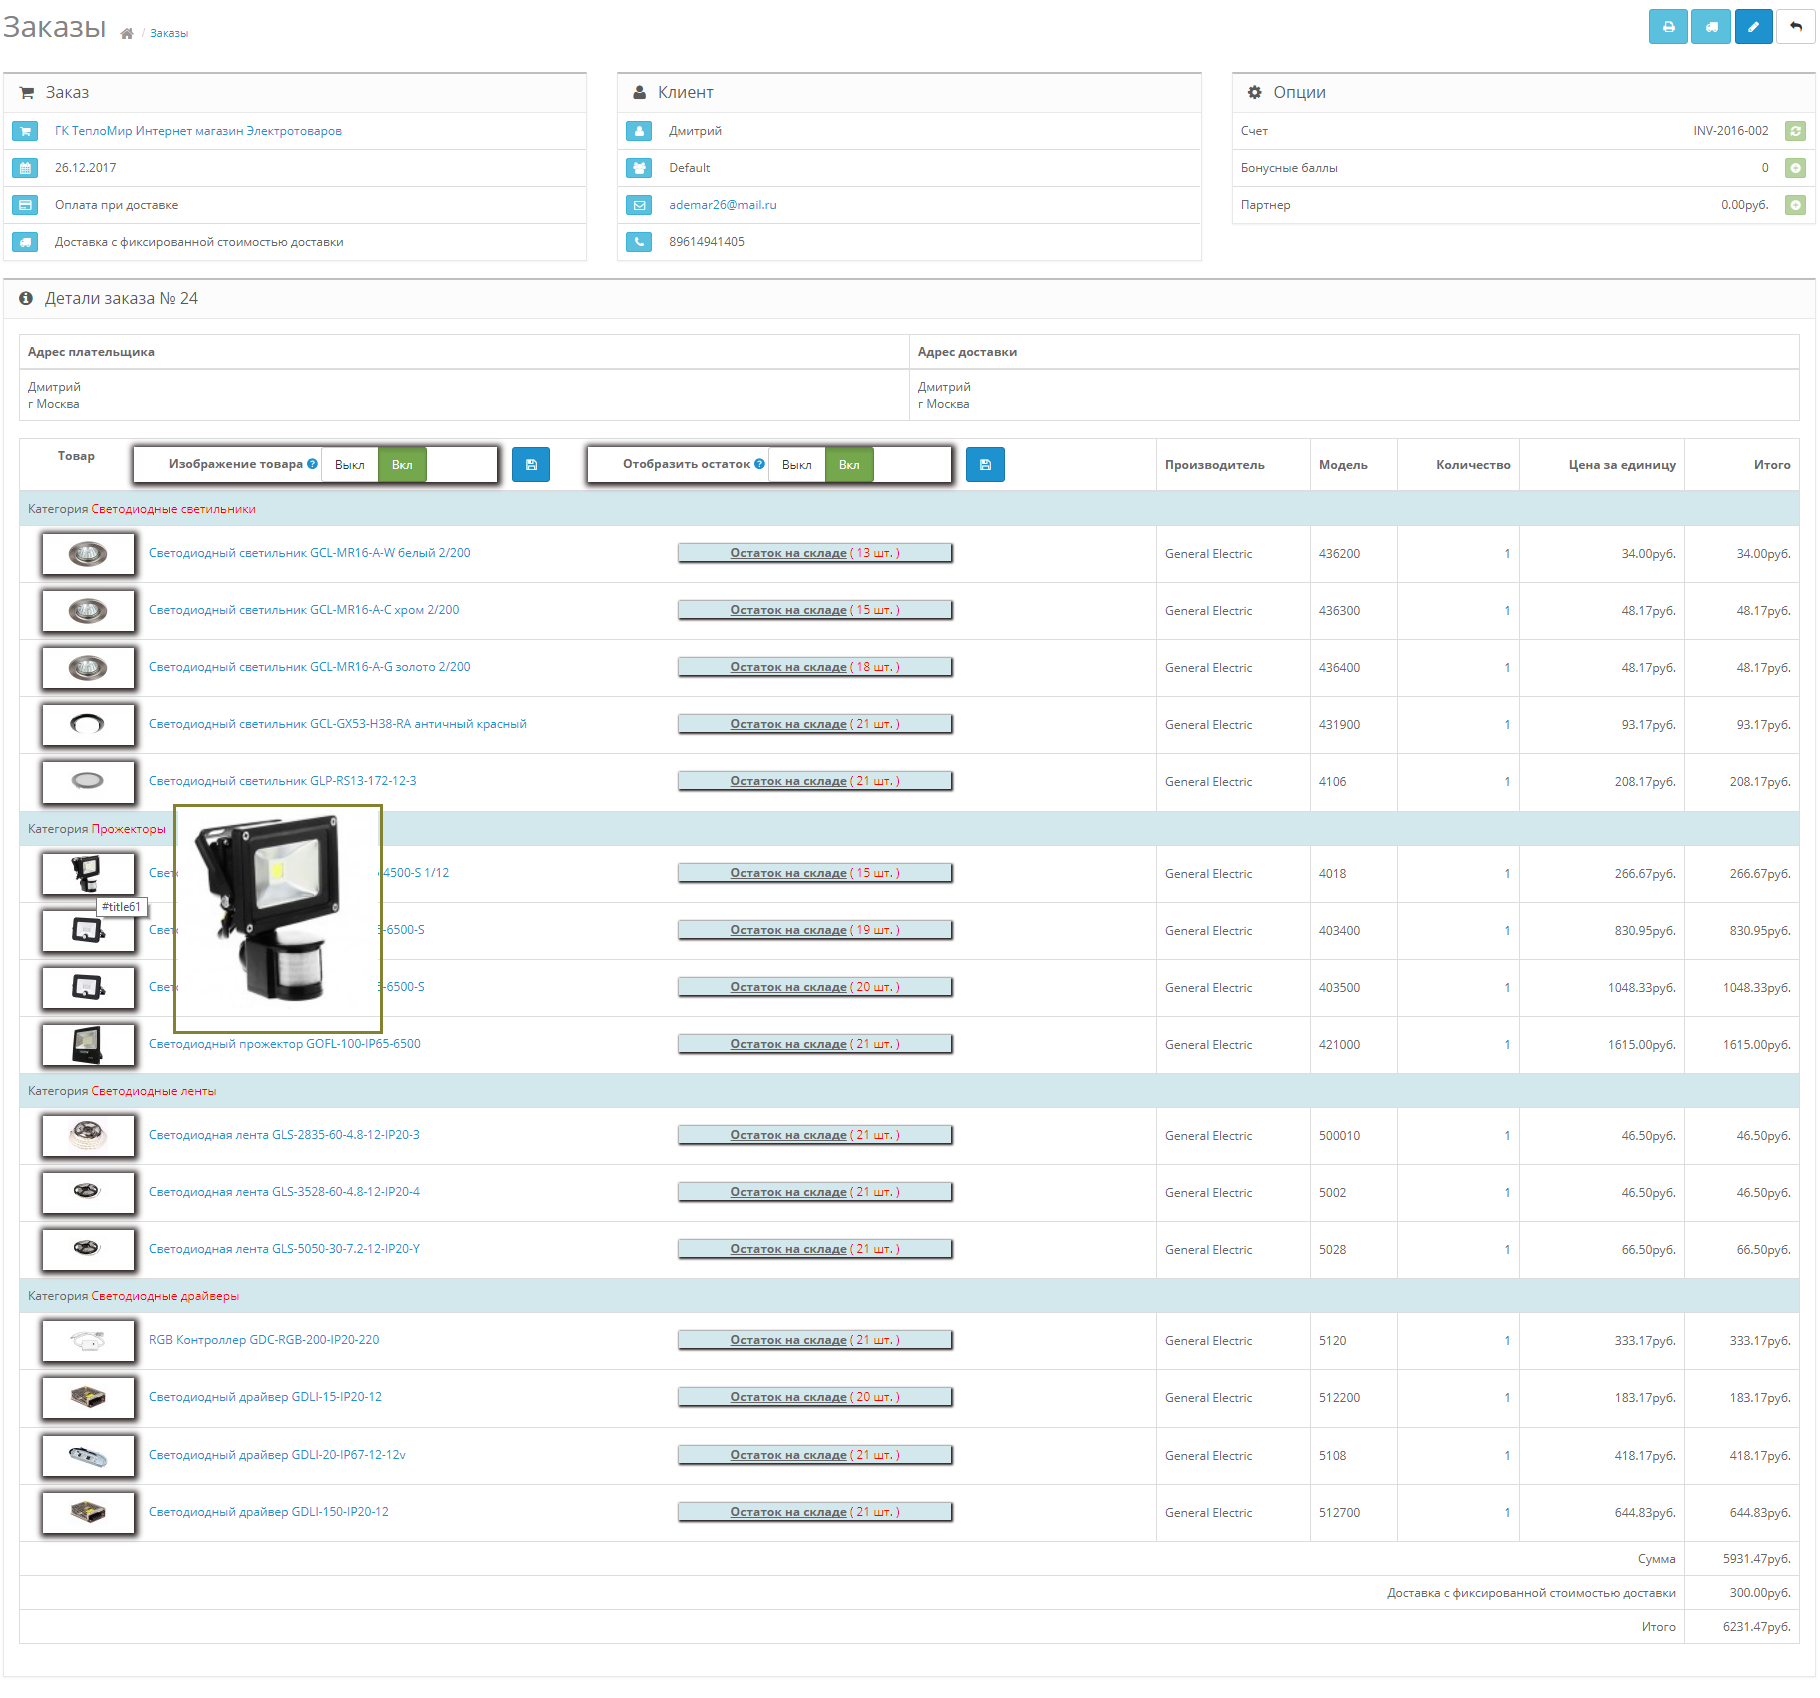This screenshot has width=1820, height=1698.
Task: Click thumbnail of driver GDLI-20-IP67-12-12v
Action: (88, 1456)
